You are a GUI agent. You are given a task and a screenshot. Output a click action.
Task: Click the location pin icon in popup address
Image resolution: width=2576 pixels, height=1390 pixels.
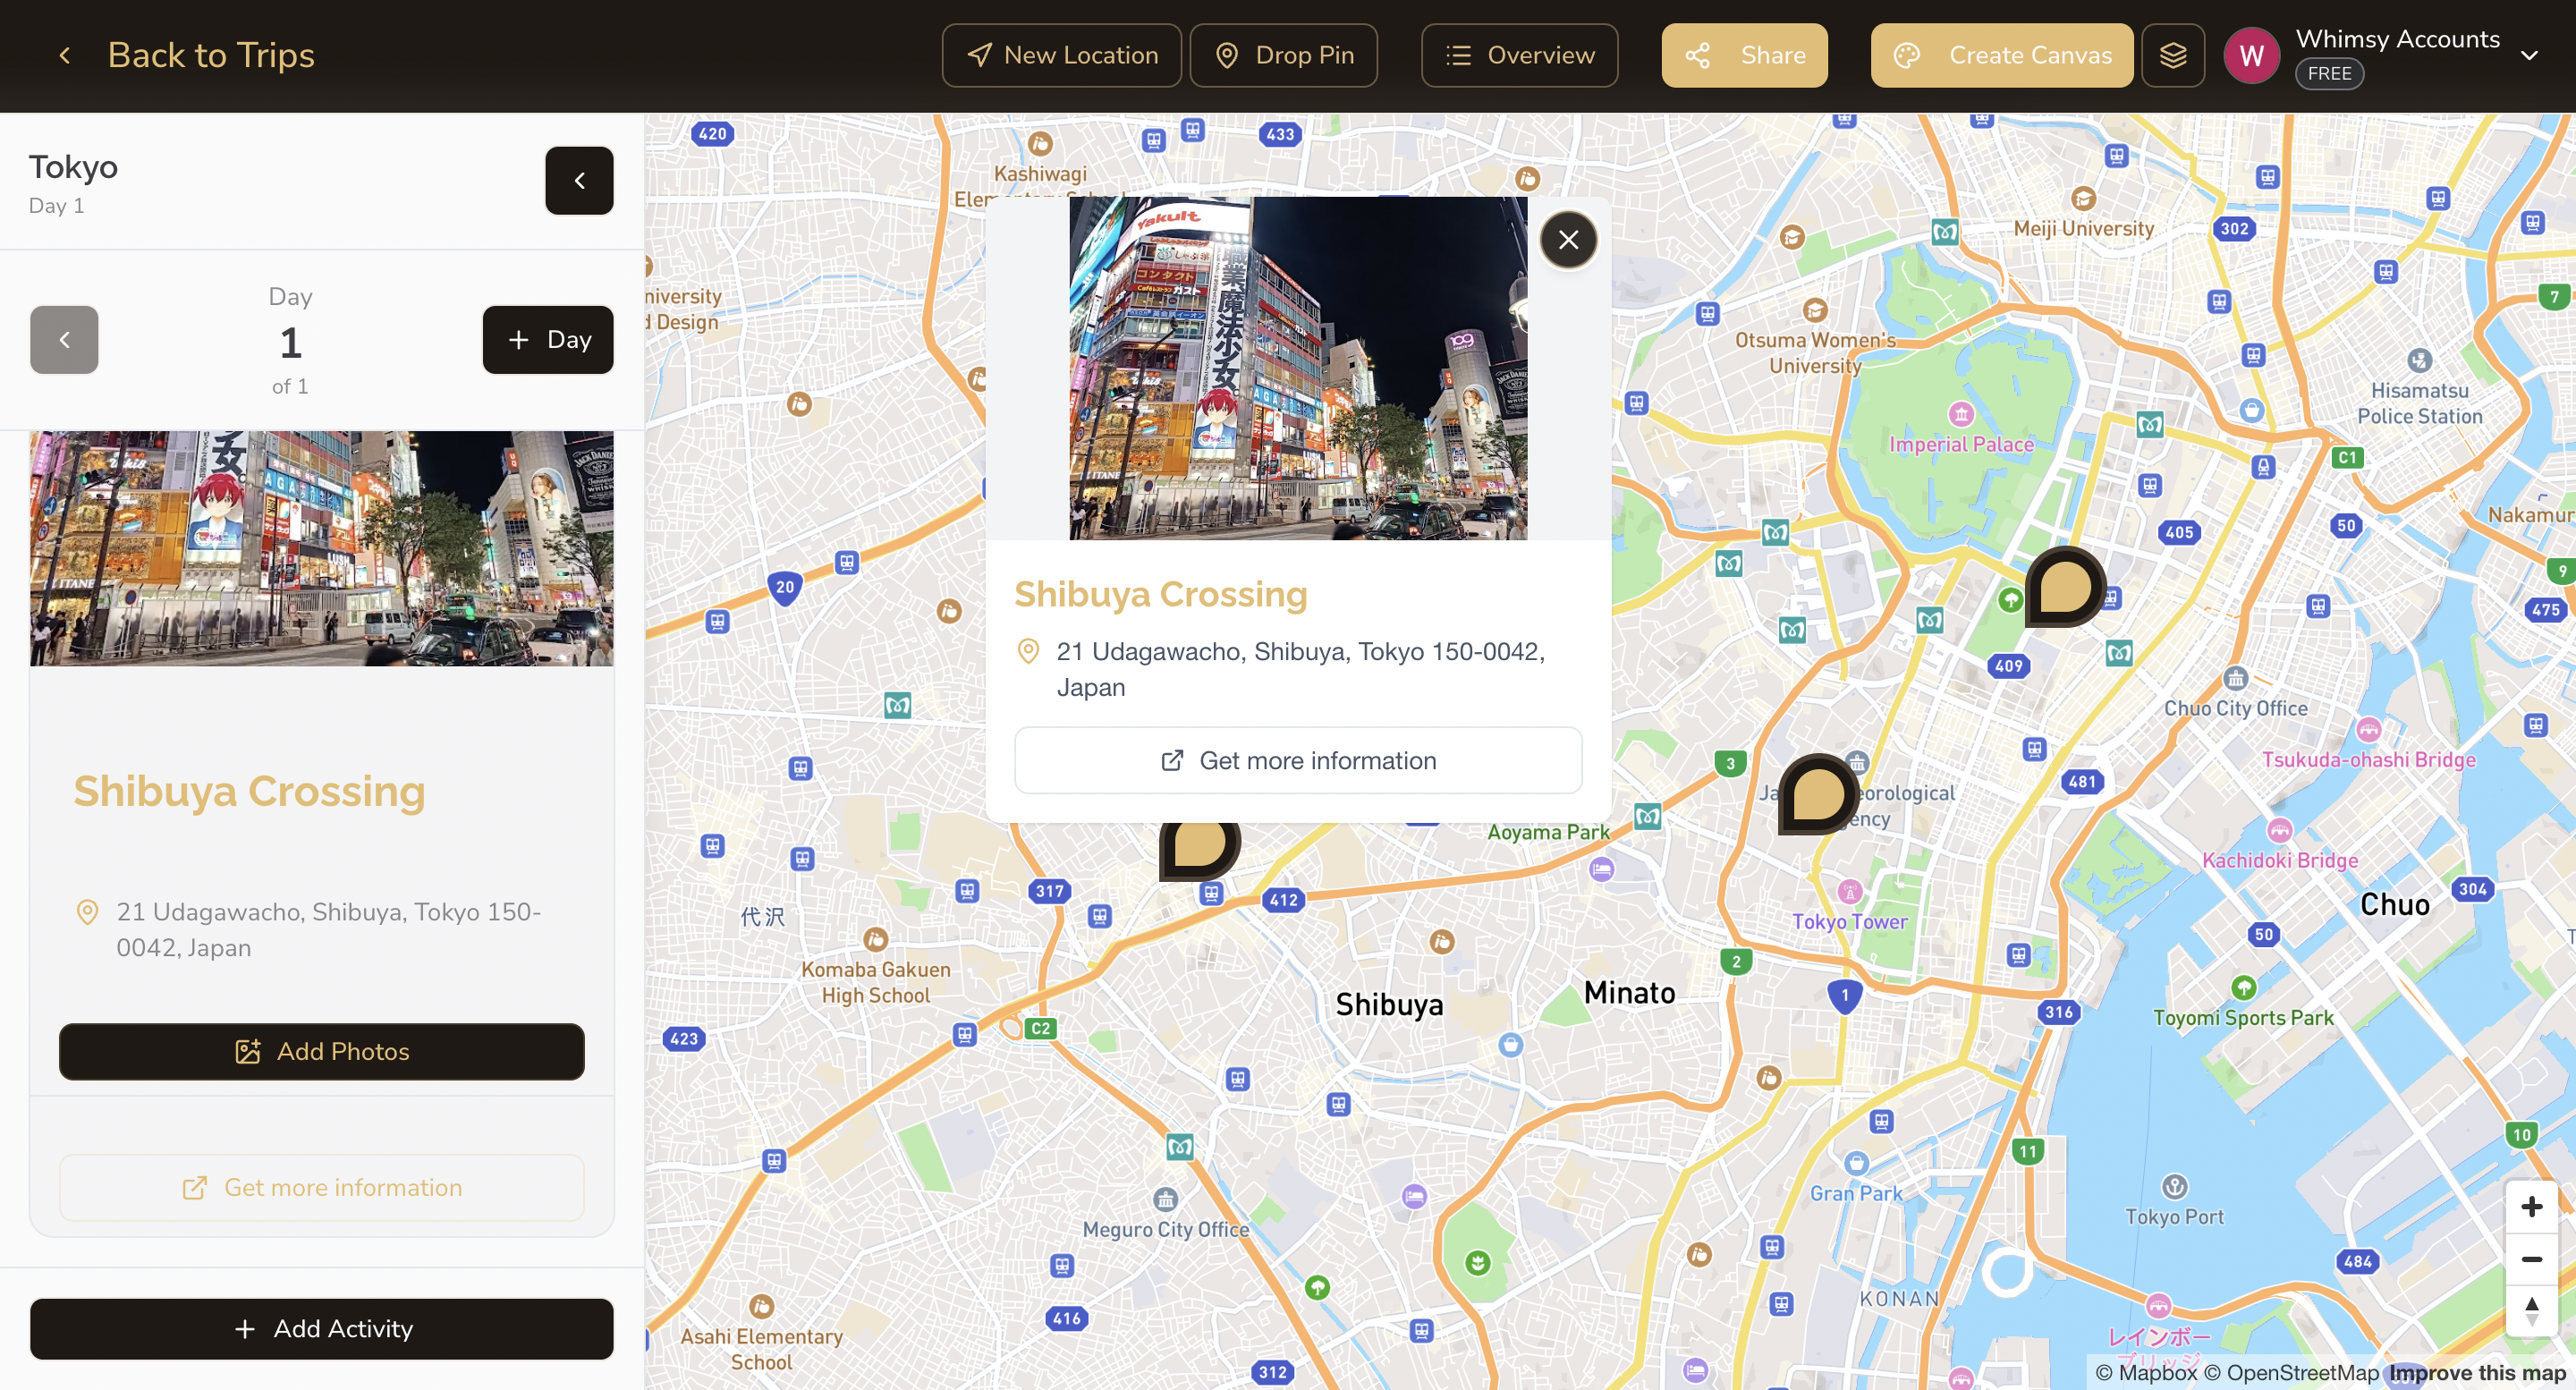point(1027,651)
